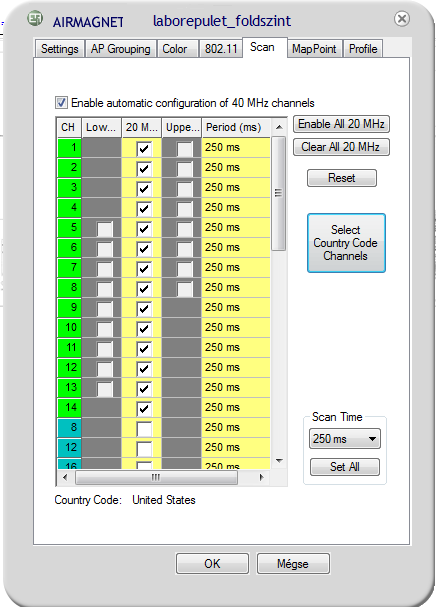This screenshot has height=611, width=436.
Task: Check Upper checkbox for channel 1
Action: pyautogui.click(x=184, y=148)
